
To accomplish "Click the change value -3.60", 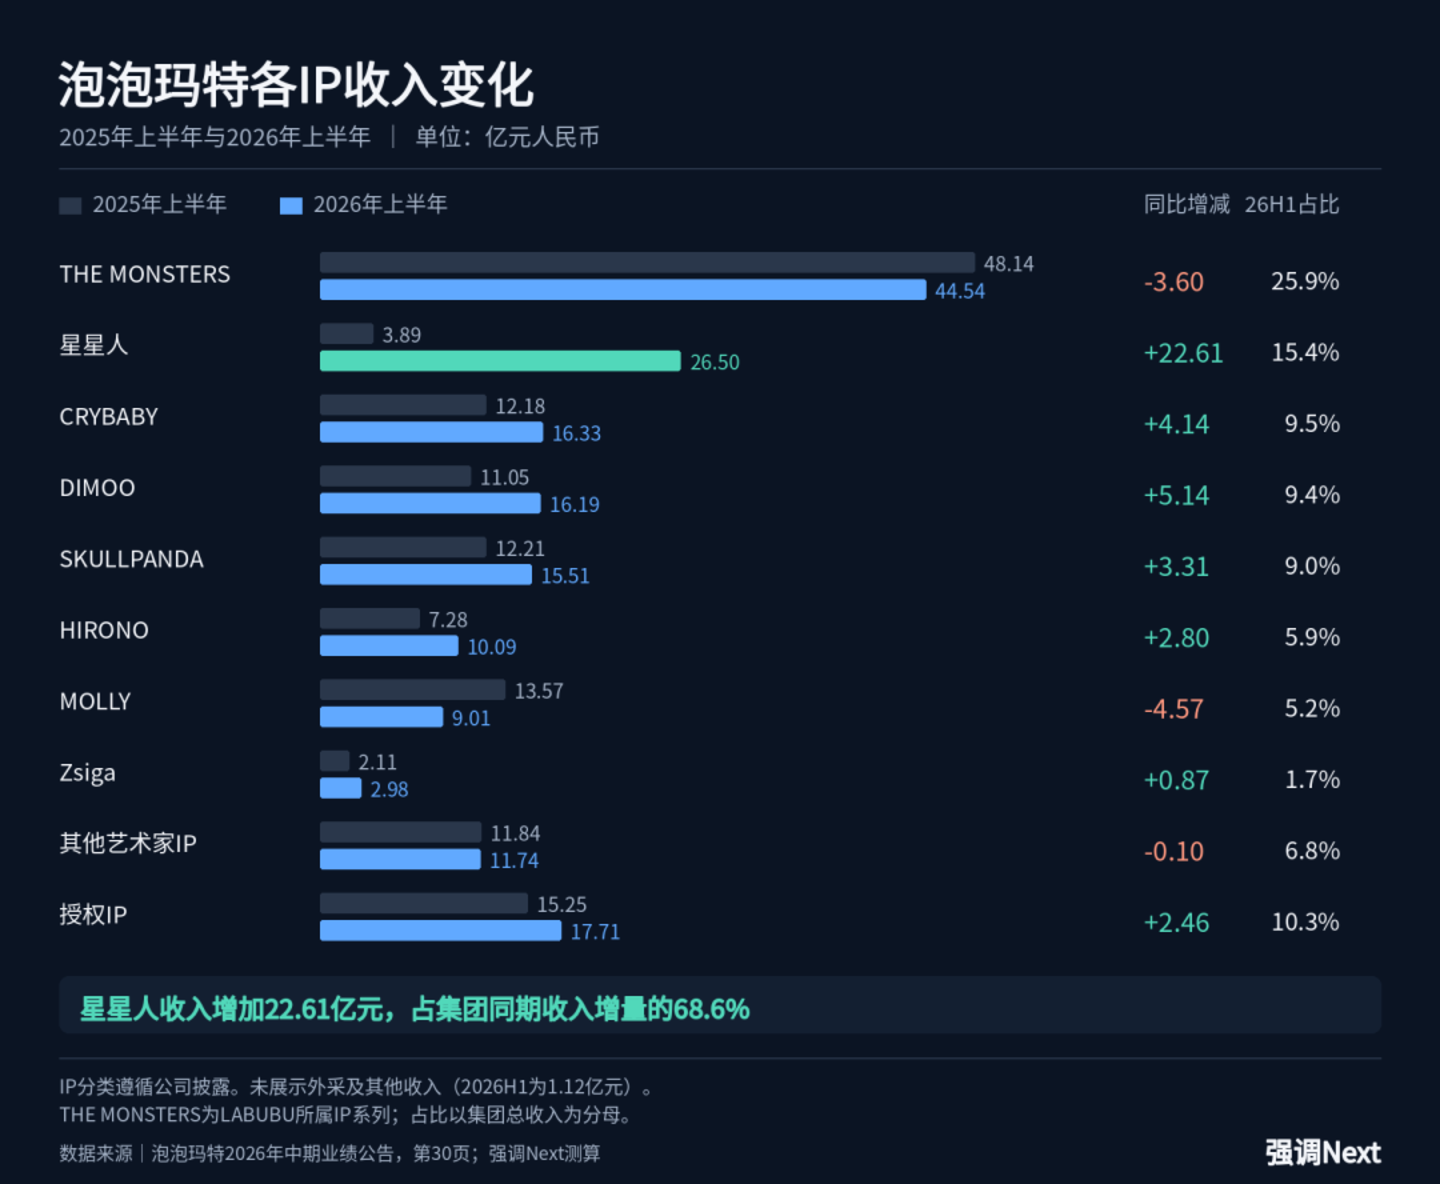I will pos(1174,282).
